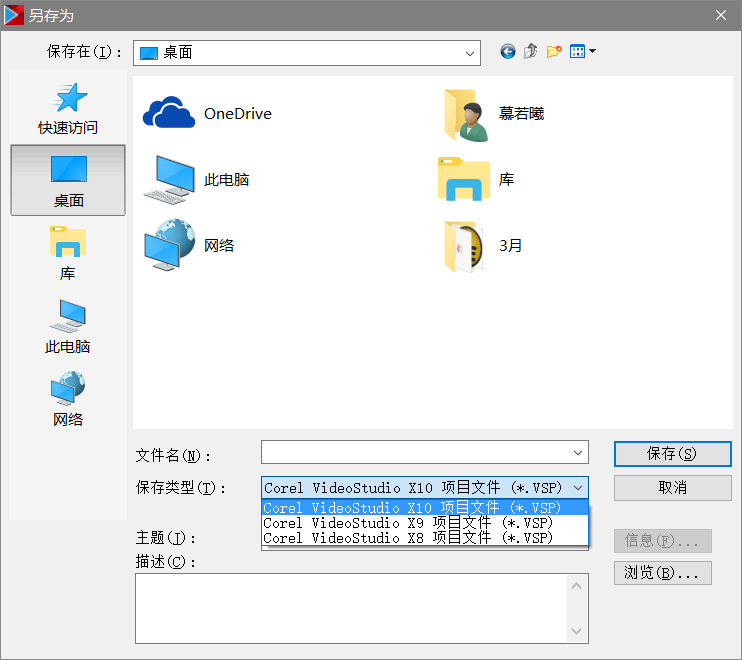Click the description scrollbar down arrow
Viewport: 742px width, 660px height.
(x=576, y=631)
